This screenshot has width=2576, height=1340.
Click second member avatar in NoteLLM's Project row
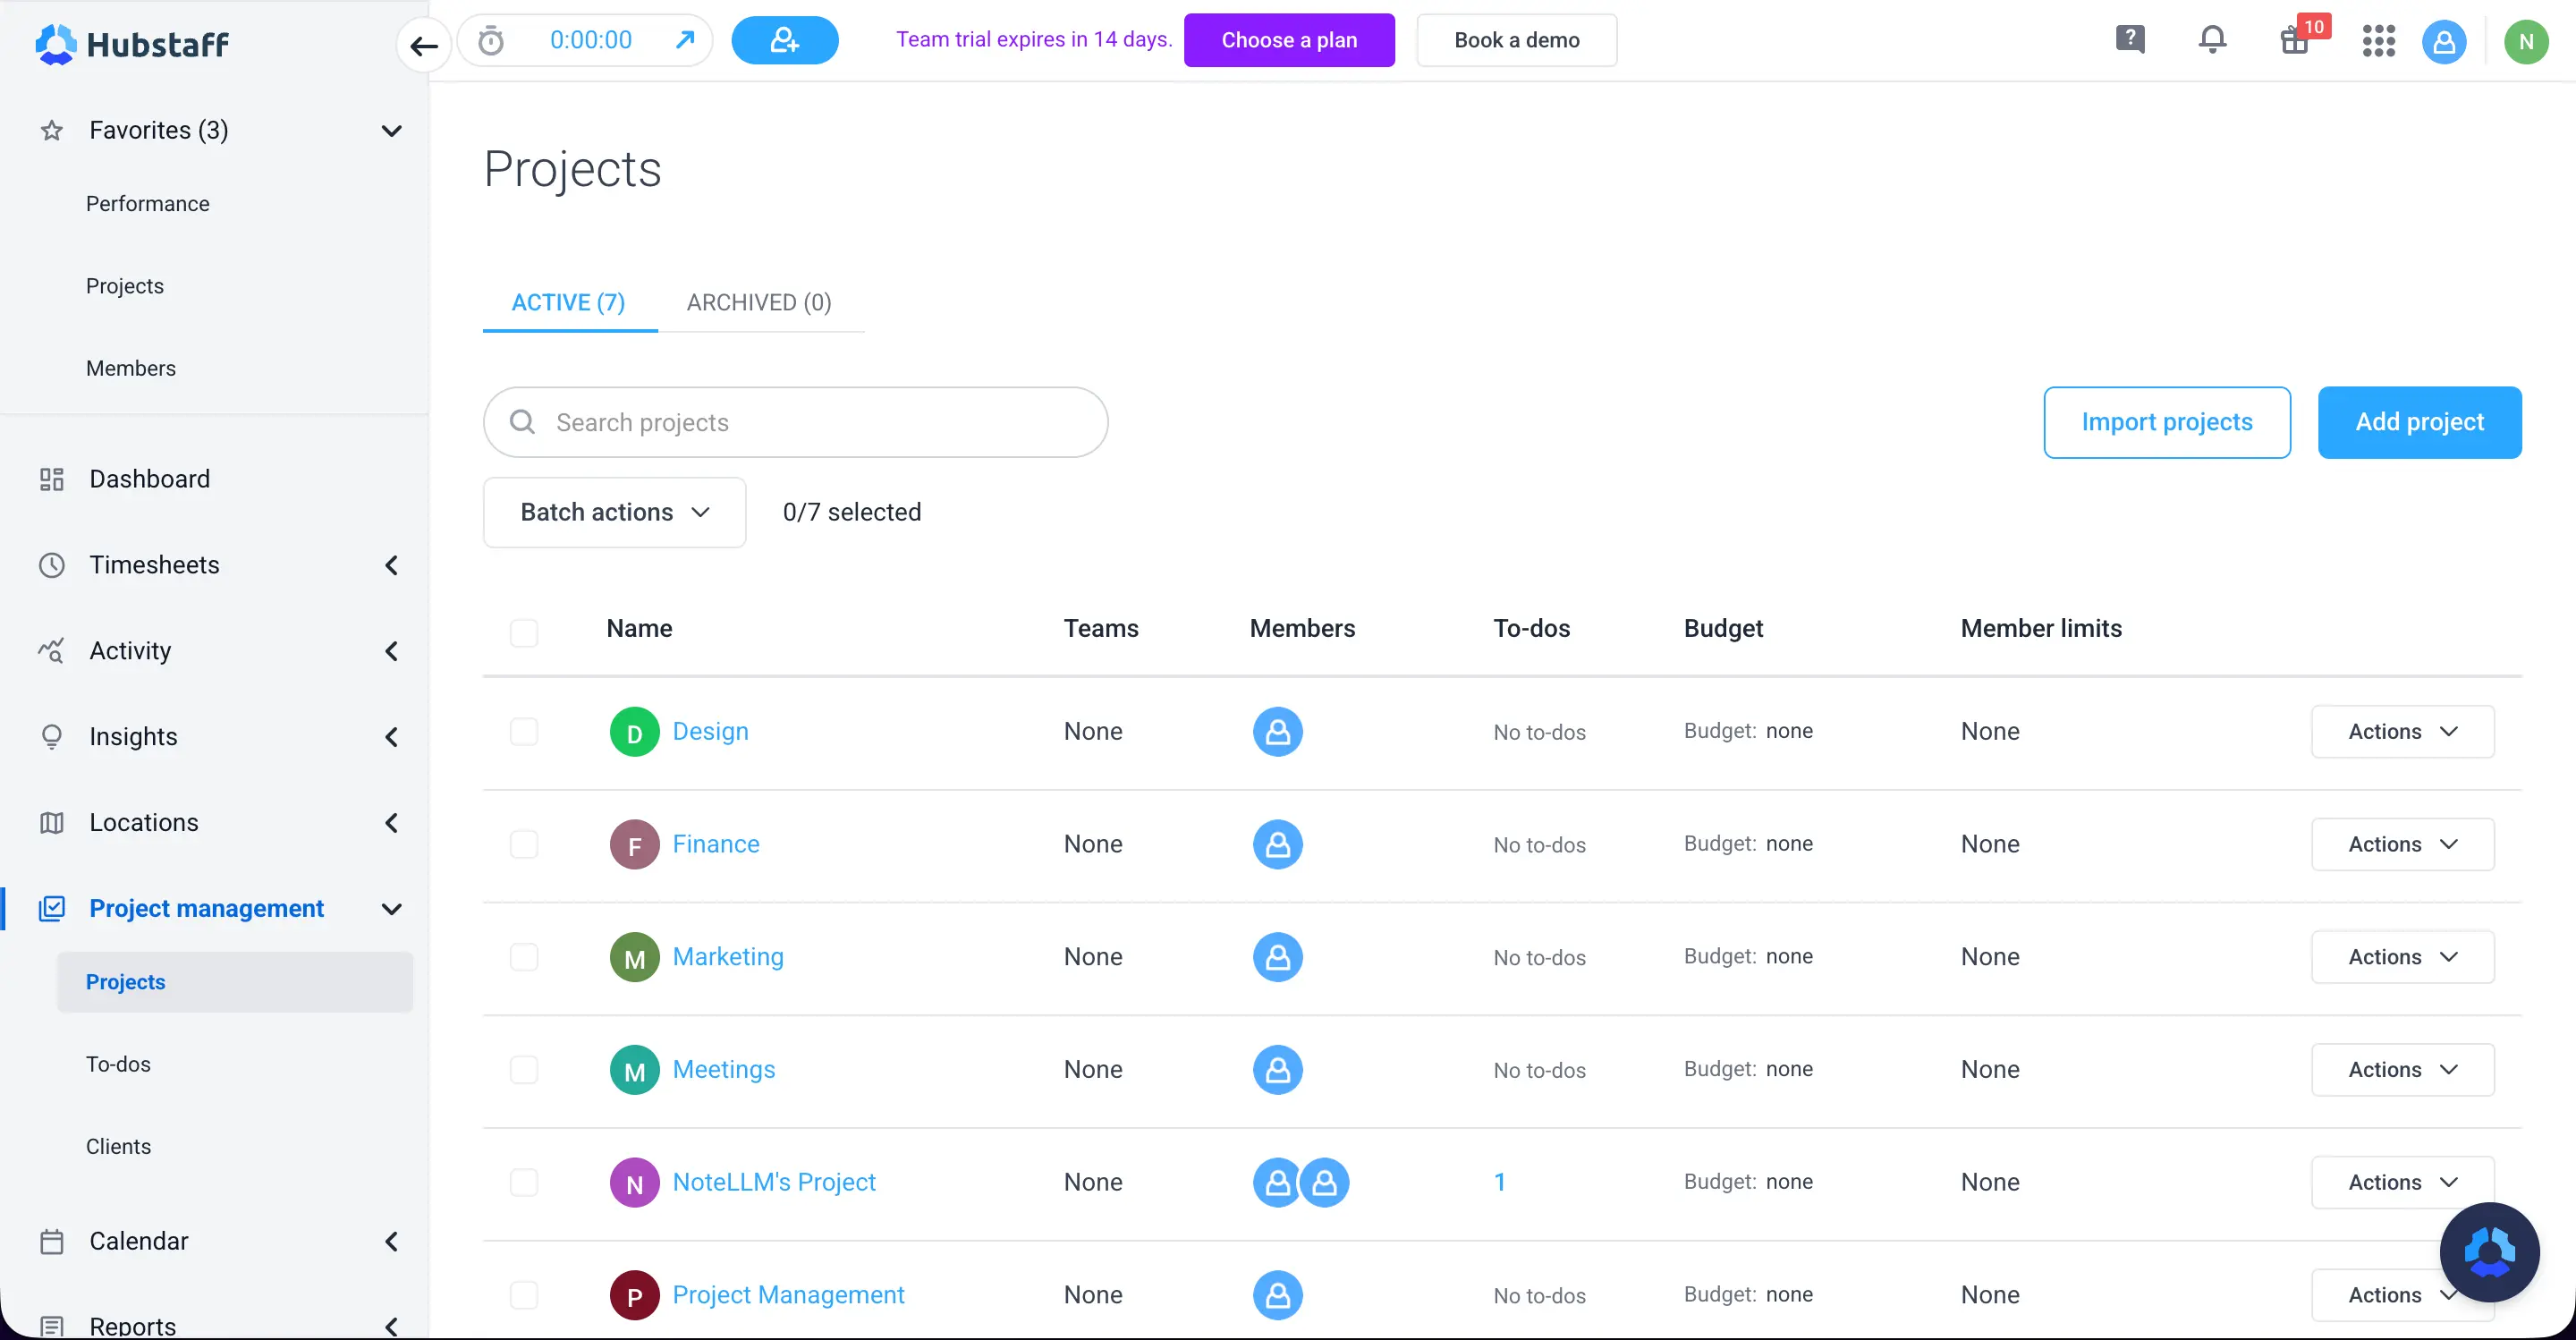[x=1324, y=1183]
